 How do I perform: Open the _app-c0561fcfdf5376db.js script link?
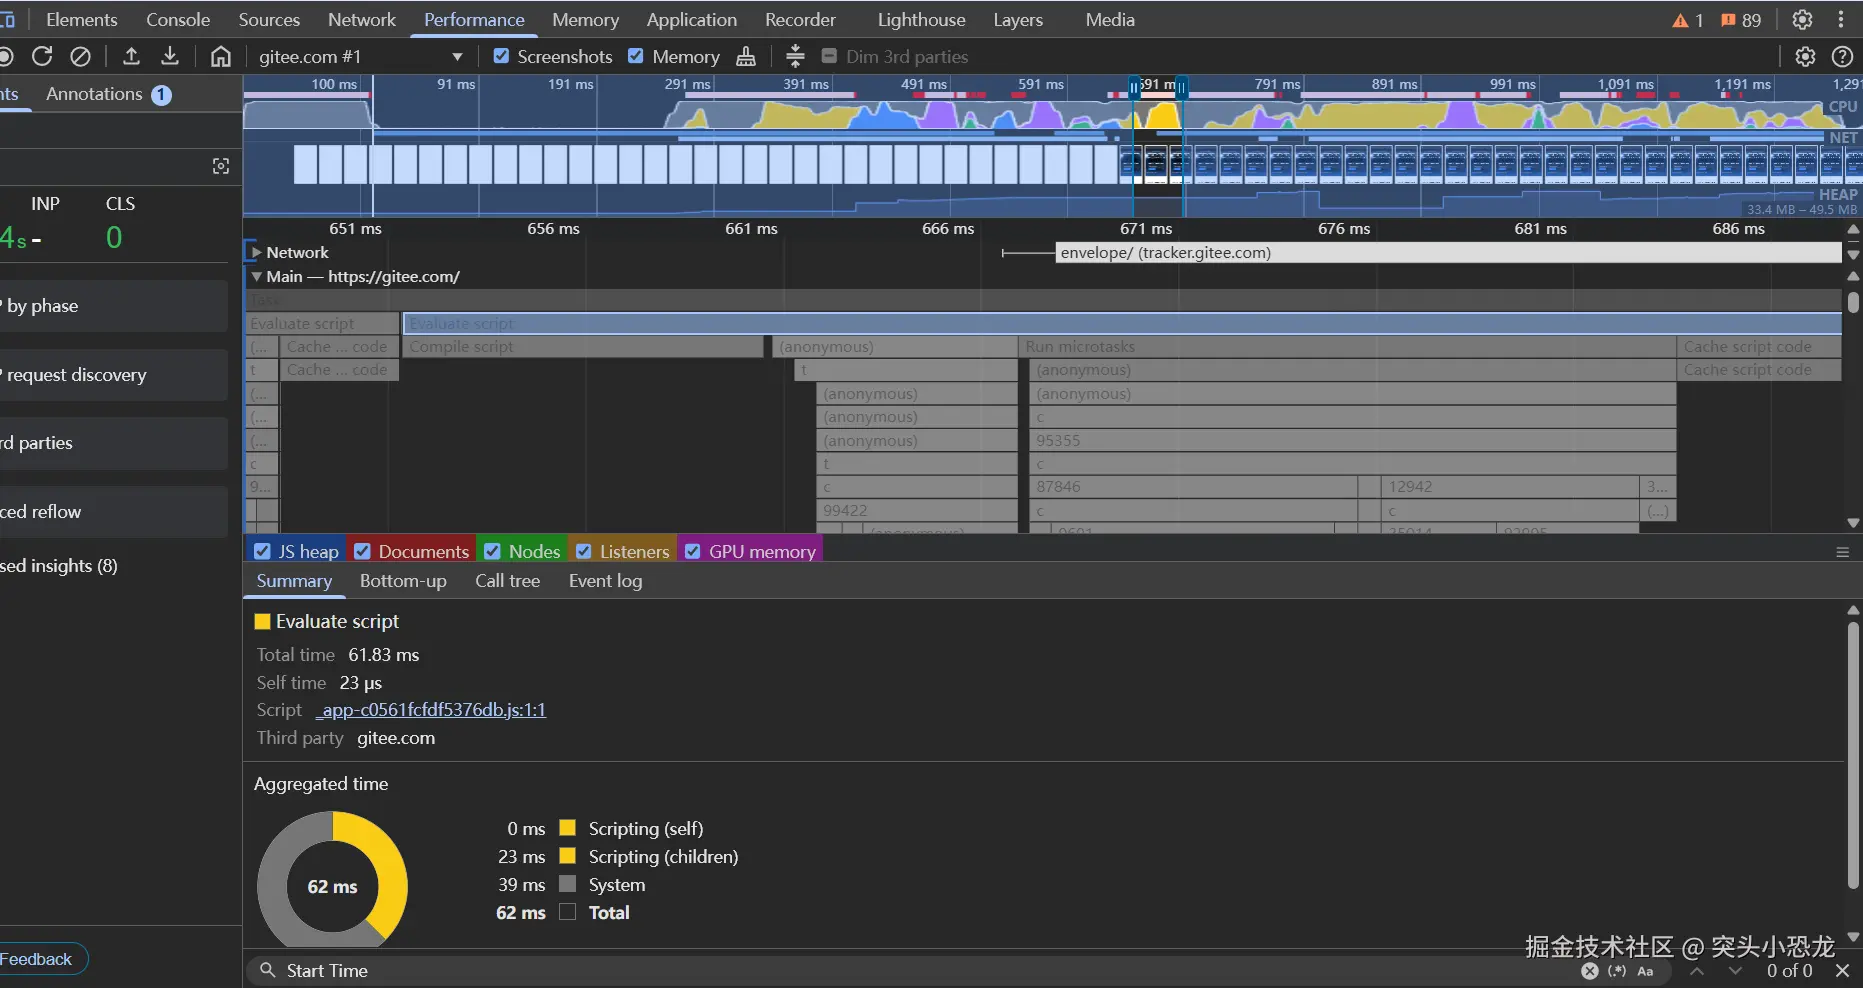(431, 710)
